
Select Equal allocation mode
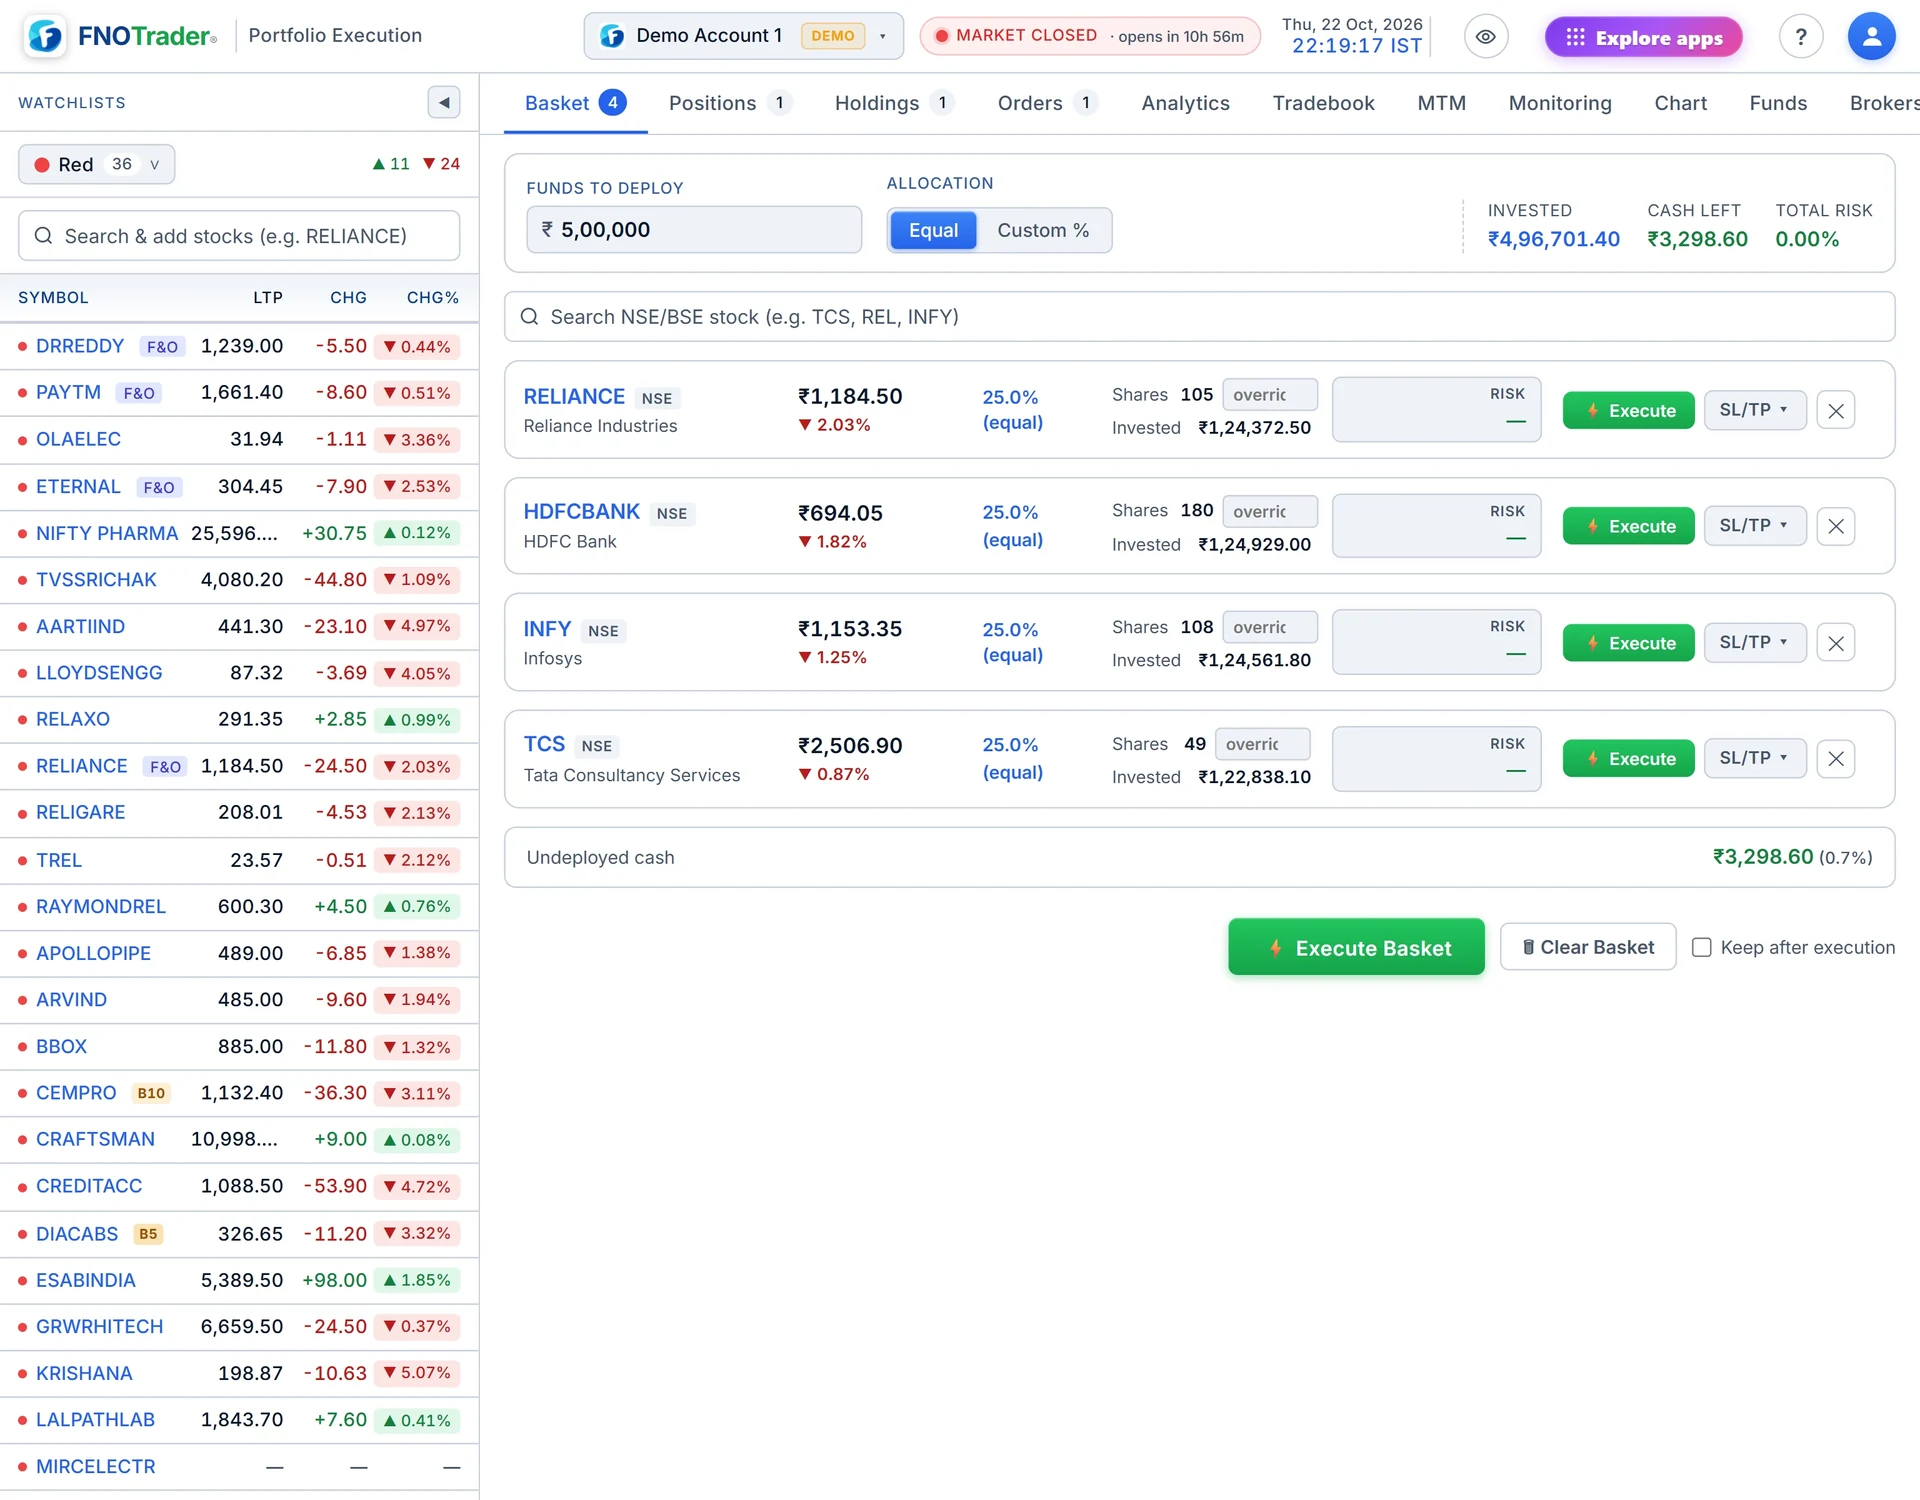click(933, 230)
